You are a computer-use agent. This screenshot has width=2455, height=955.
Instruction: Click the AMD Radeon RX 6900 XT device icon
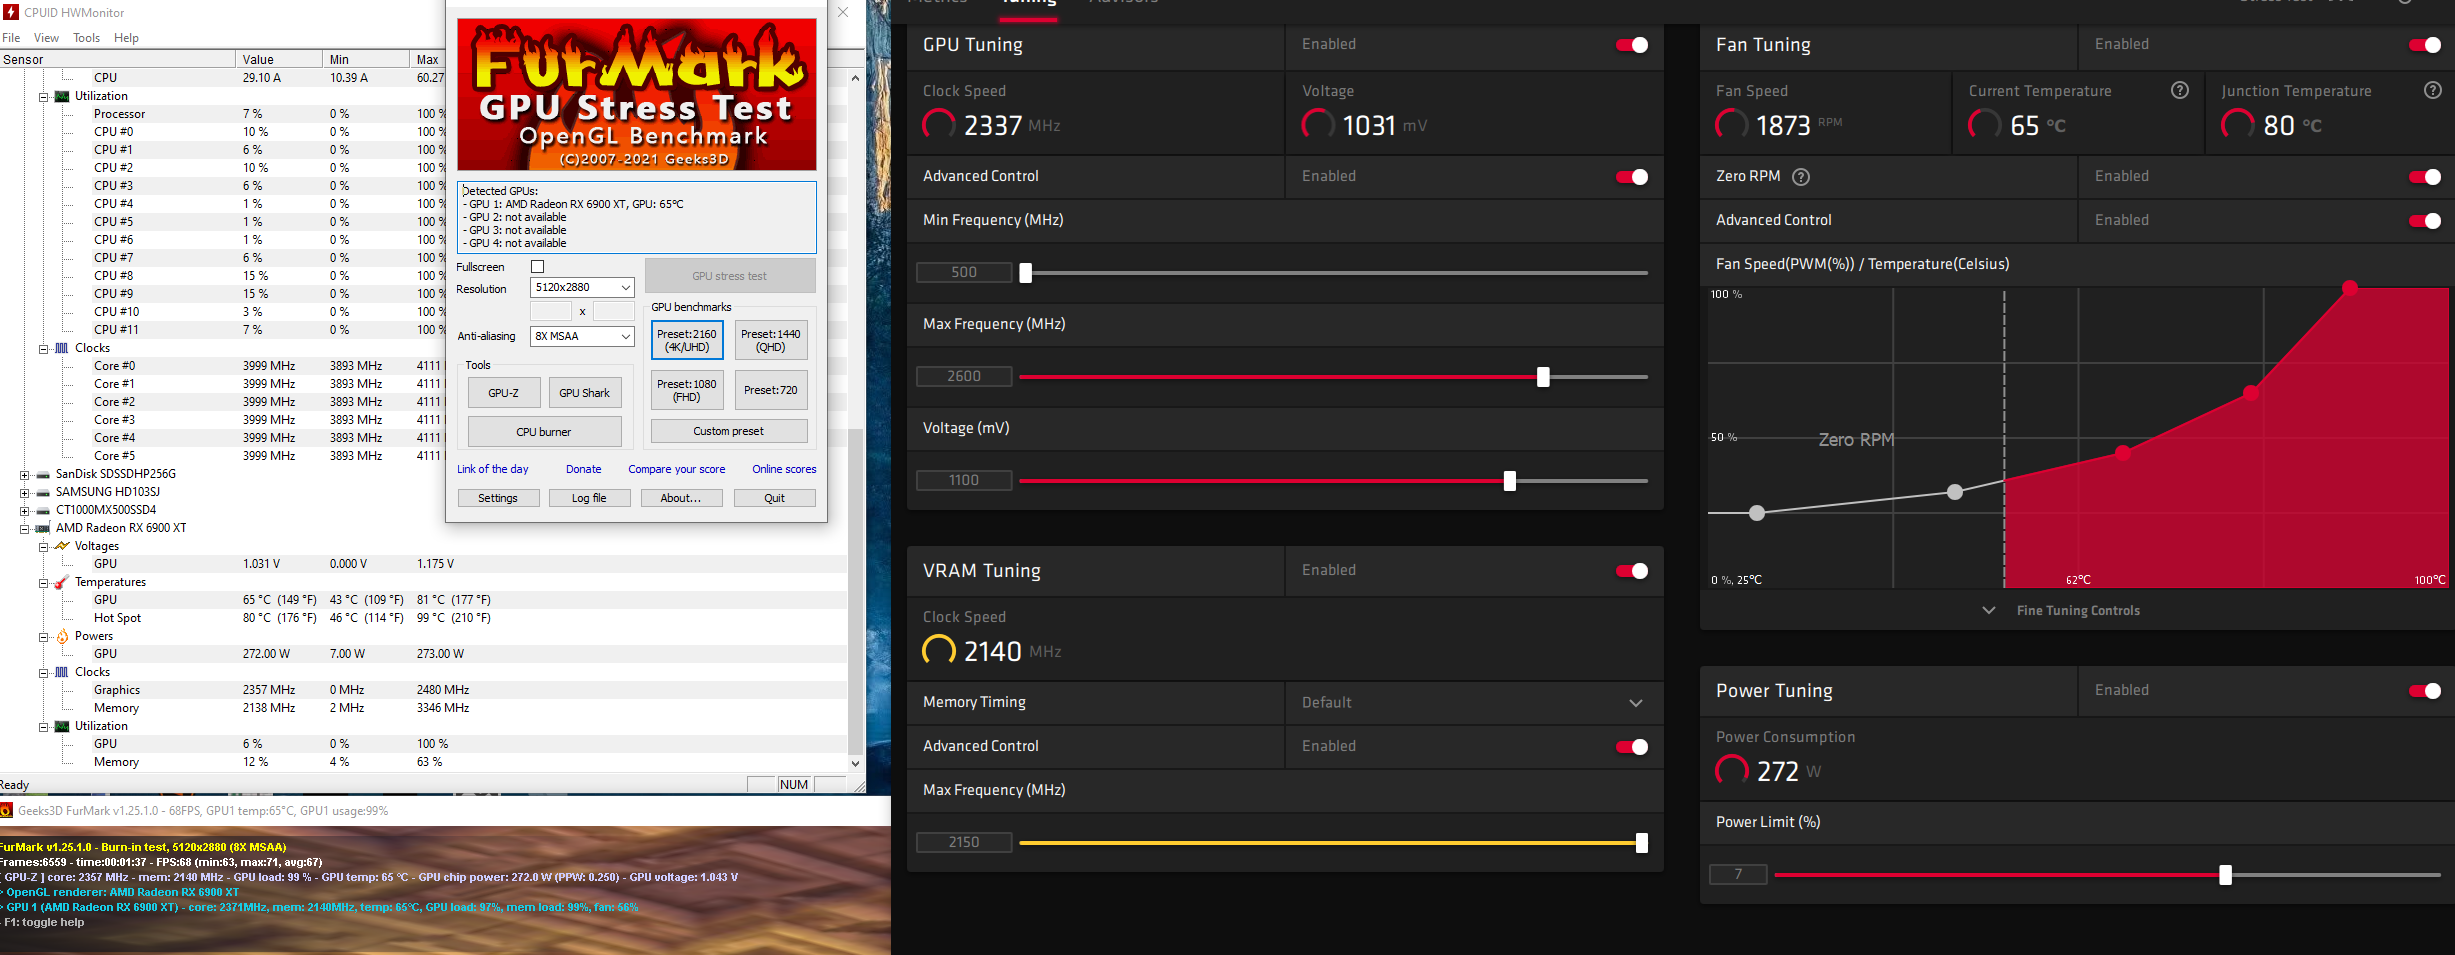point(43,528)
